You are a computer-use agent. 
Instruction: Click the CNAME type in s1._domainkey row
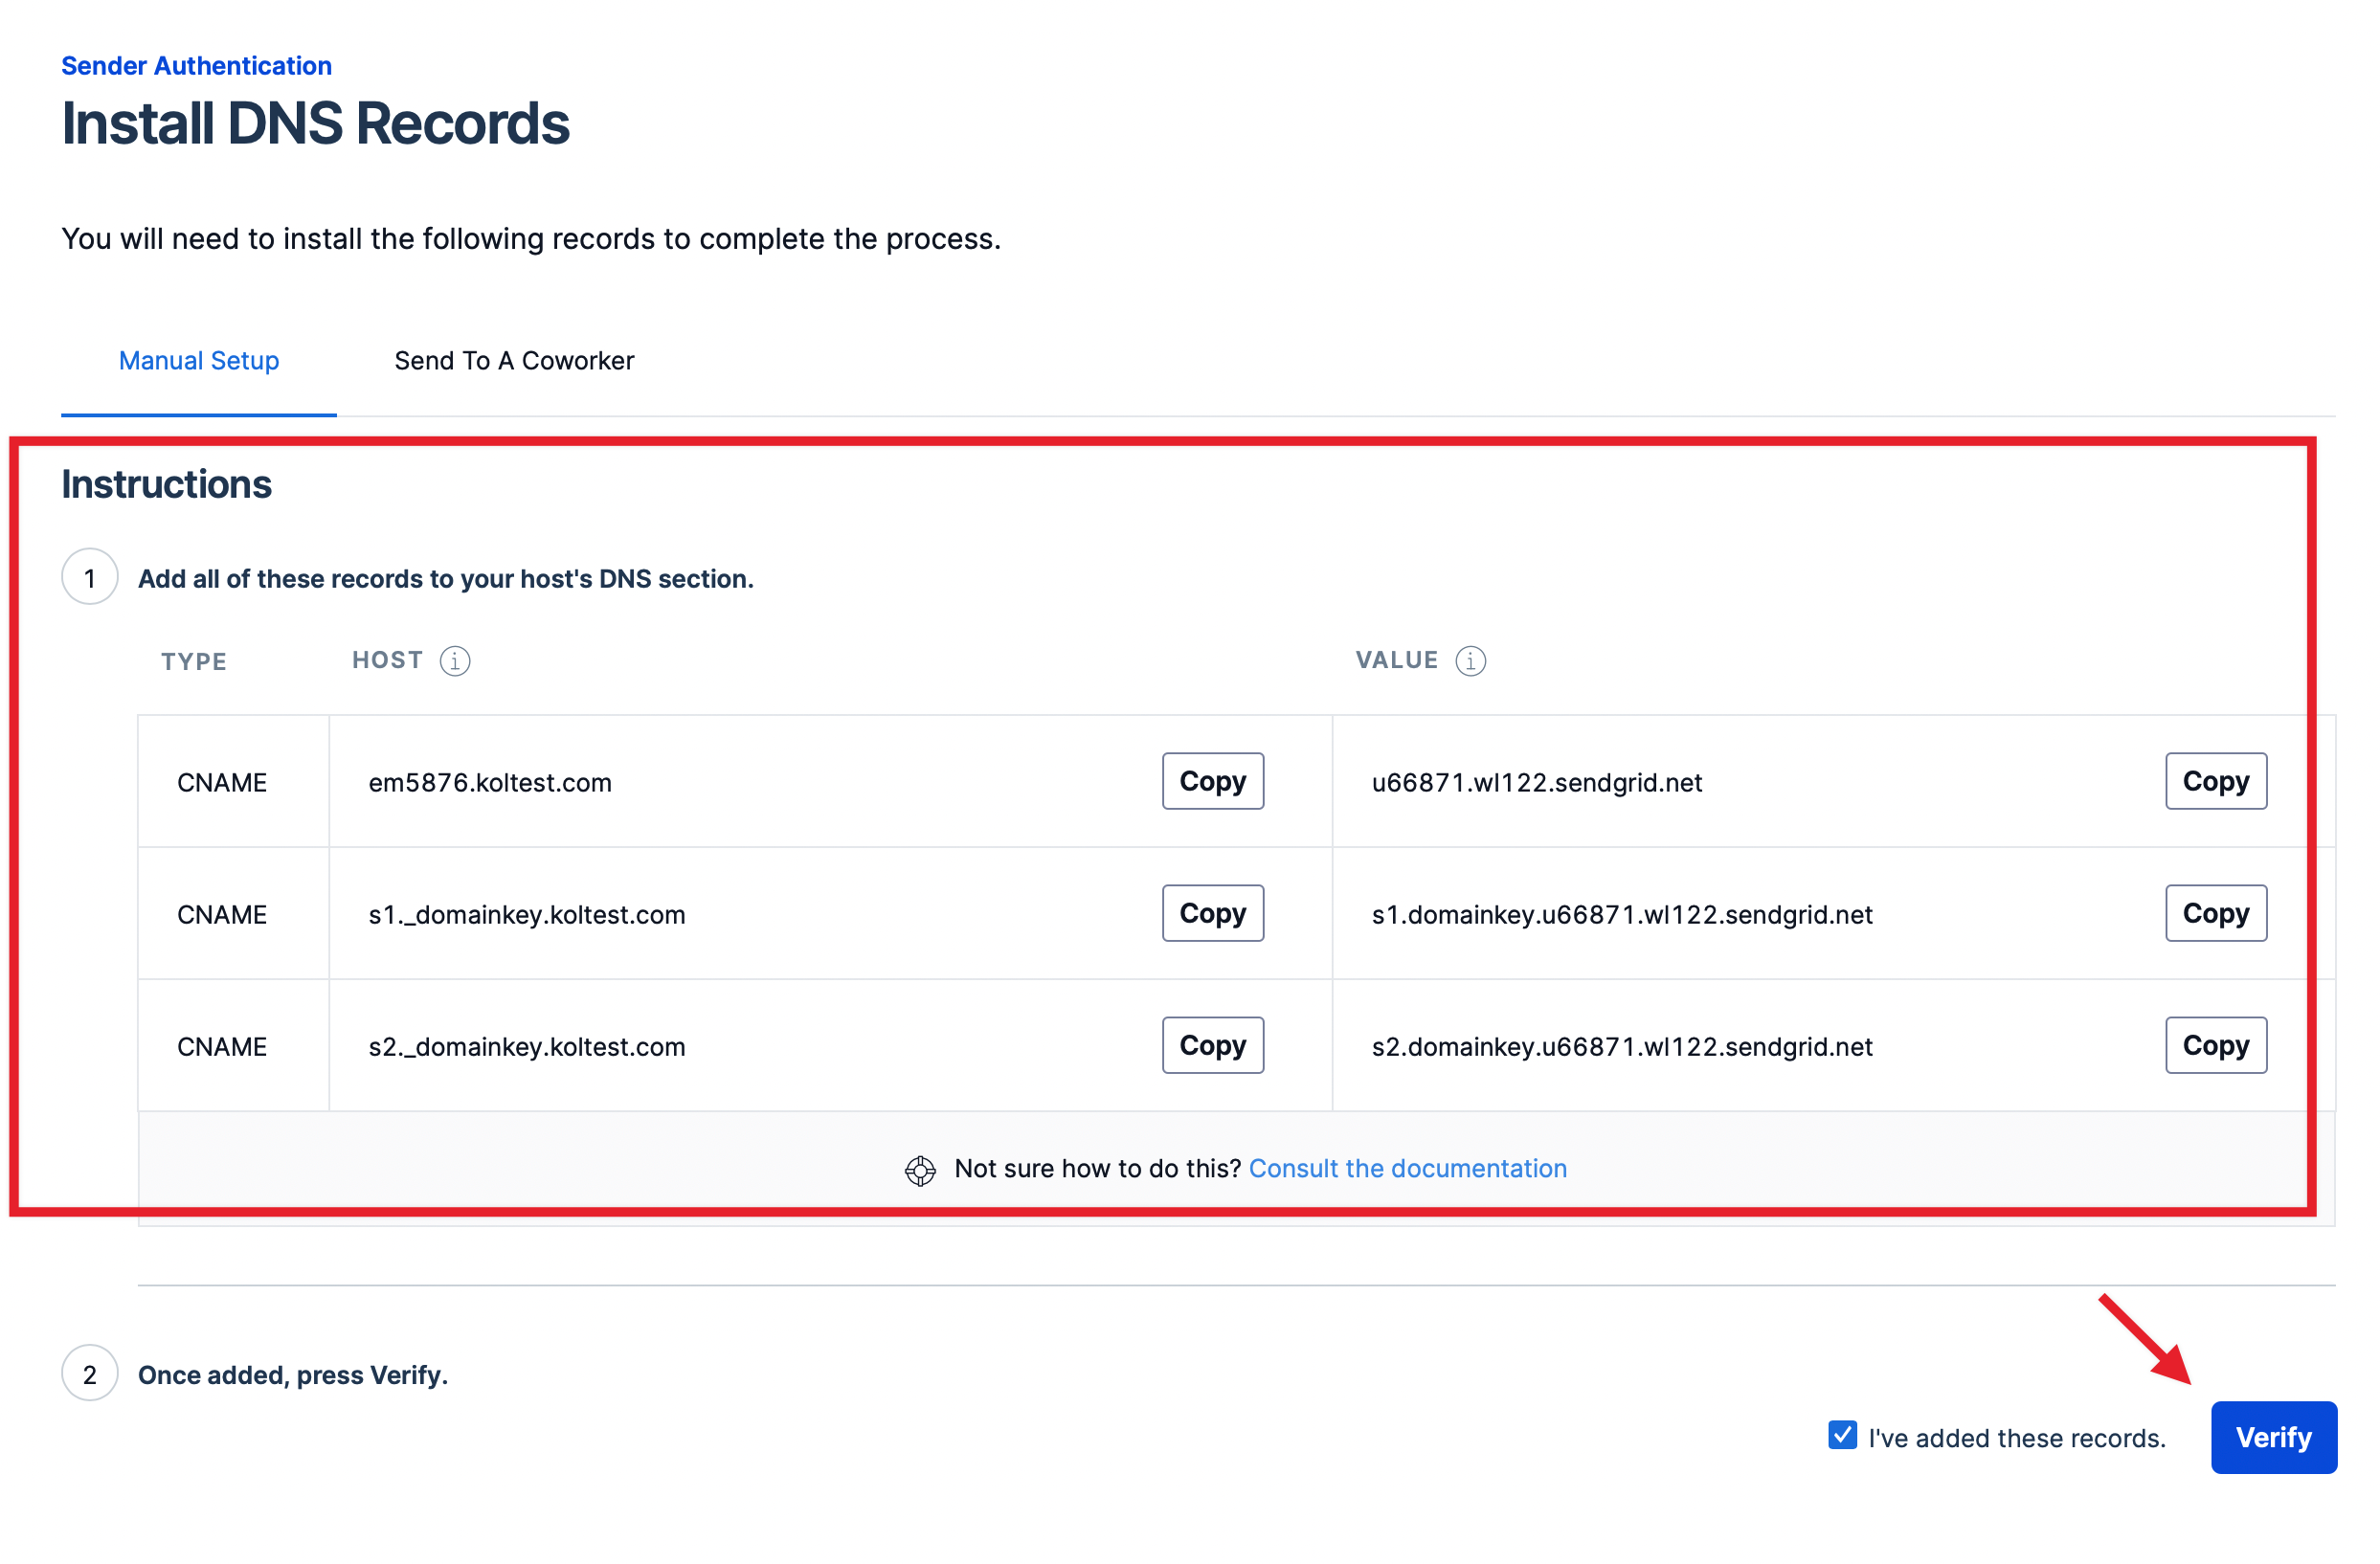pyautogui.click(x=222, y=914)
